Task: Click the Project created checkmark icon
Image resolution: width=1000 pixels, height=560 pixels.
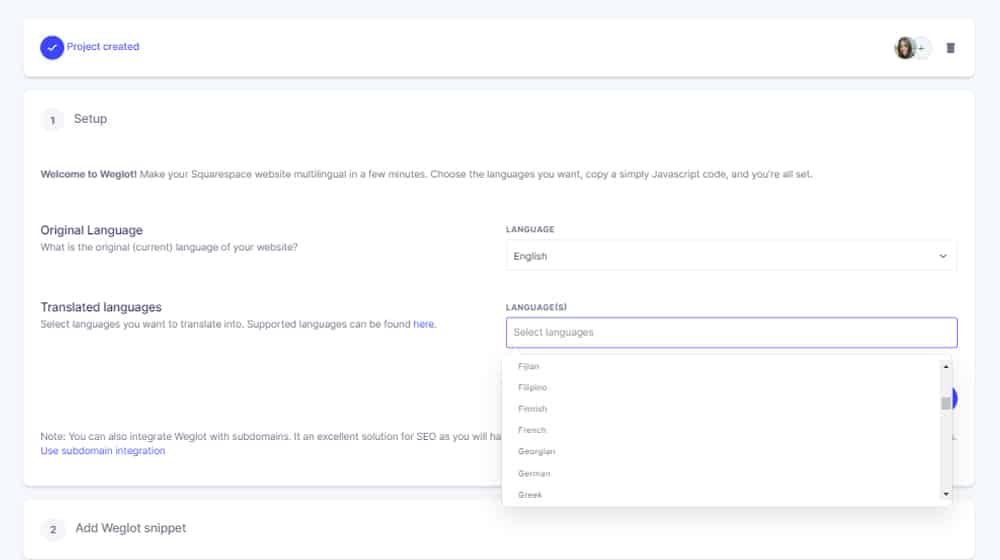Action: click(x=52, y=47)
